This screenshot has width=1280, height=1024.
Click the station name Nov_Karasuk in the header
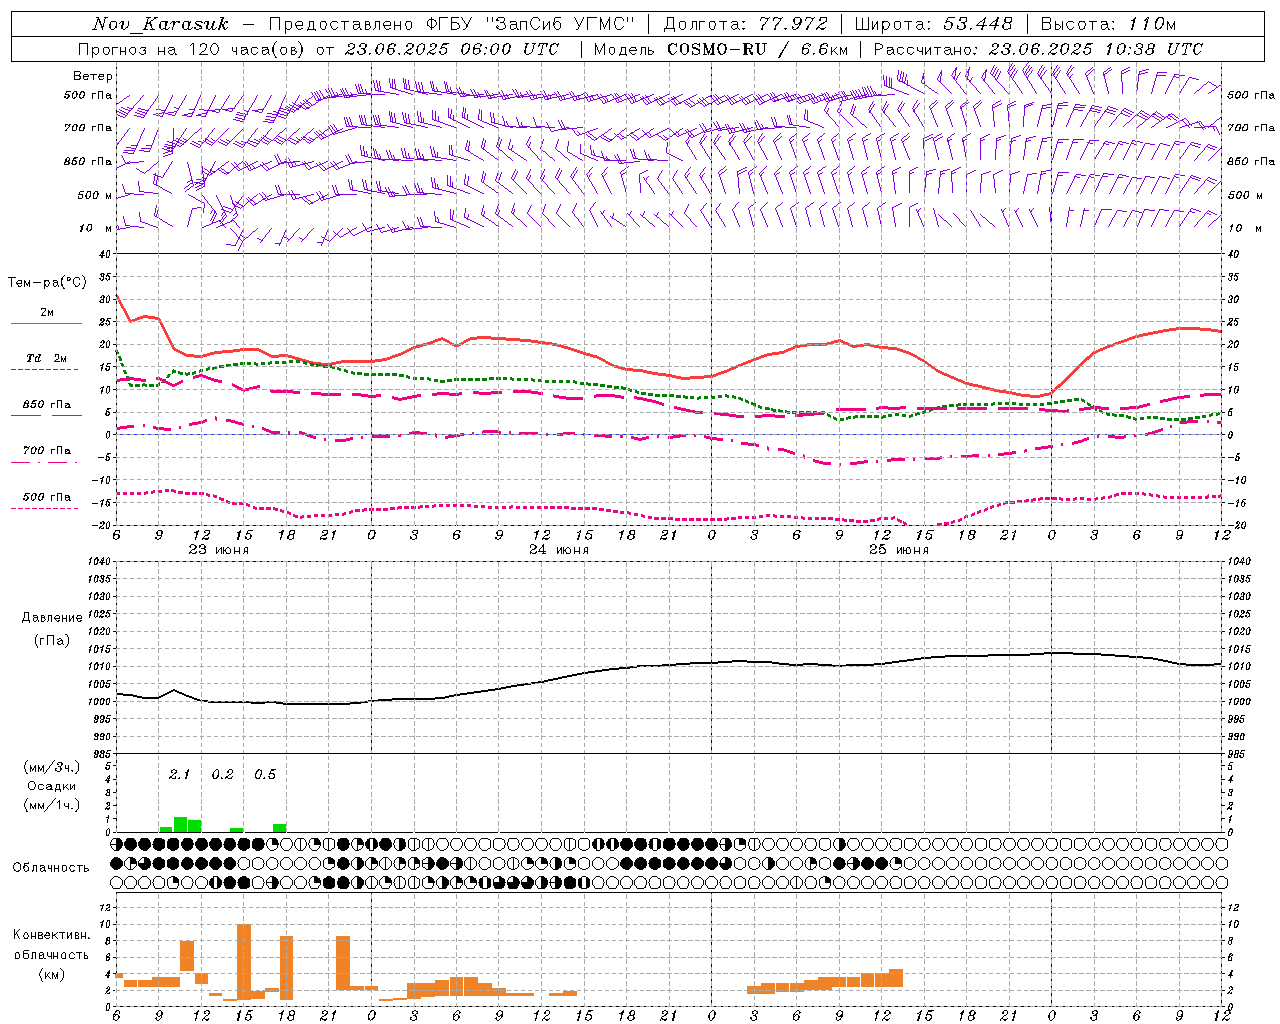coord(160,24)
